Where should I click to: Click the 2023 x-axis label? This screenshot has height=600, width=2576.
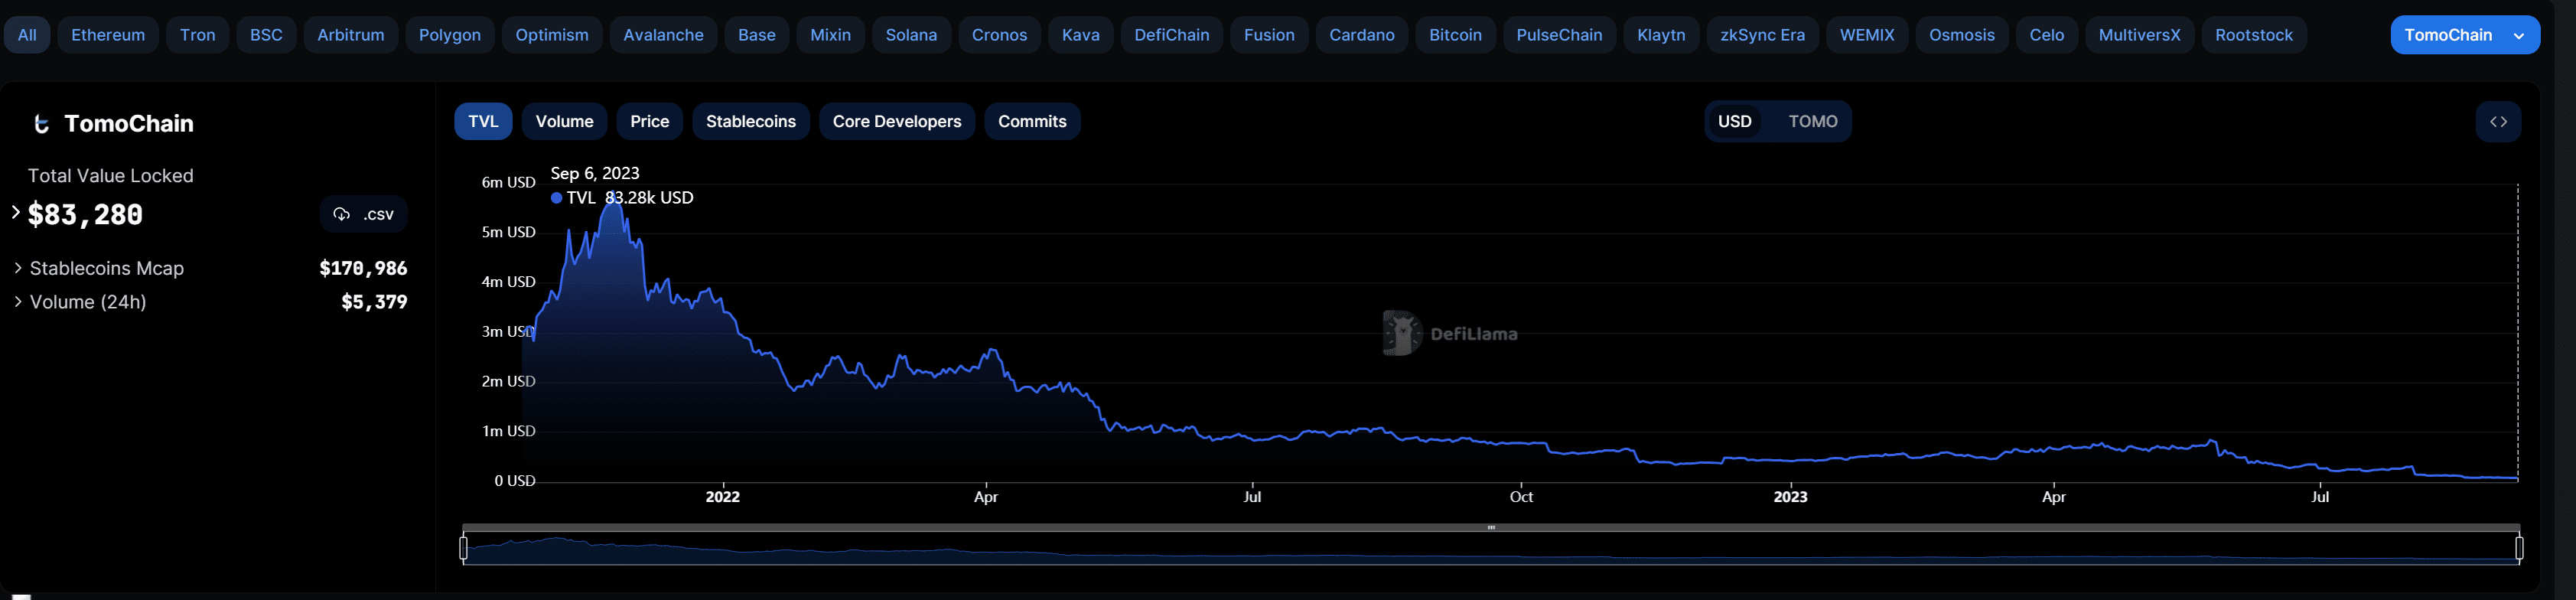(1790, 496)
